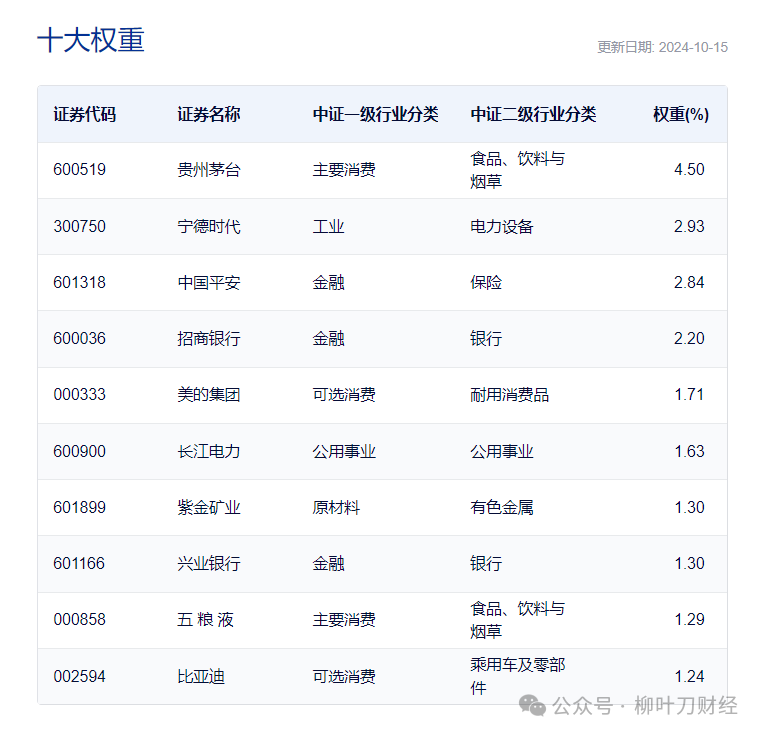This screenshot has width=762, height=736.
Task: Select stock code 300750
Action: (80, 226)
